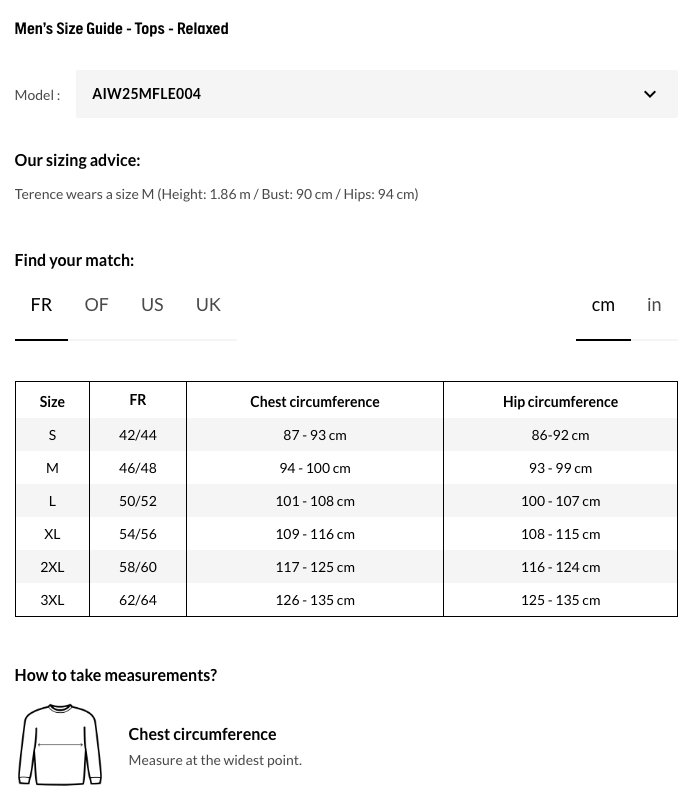Switch measurements to inches
This screenshot has width=694, height=805.
654,305
